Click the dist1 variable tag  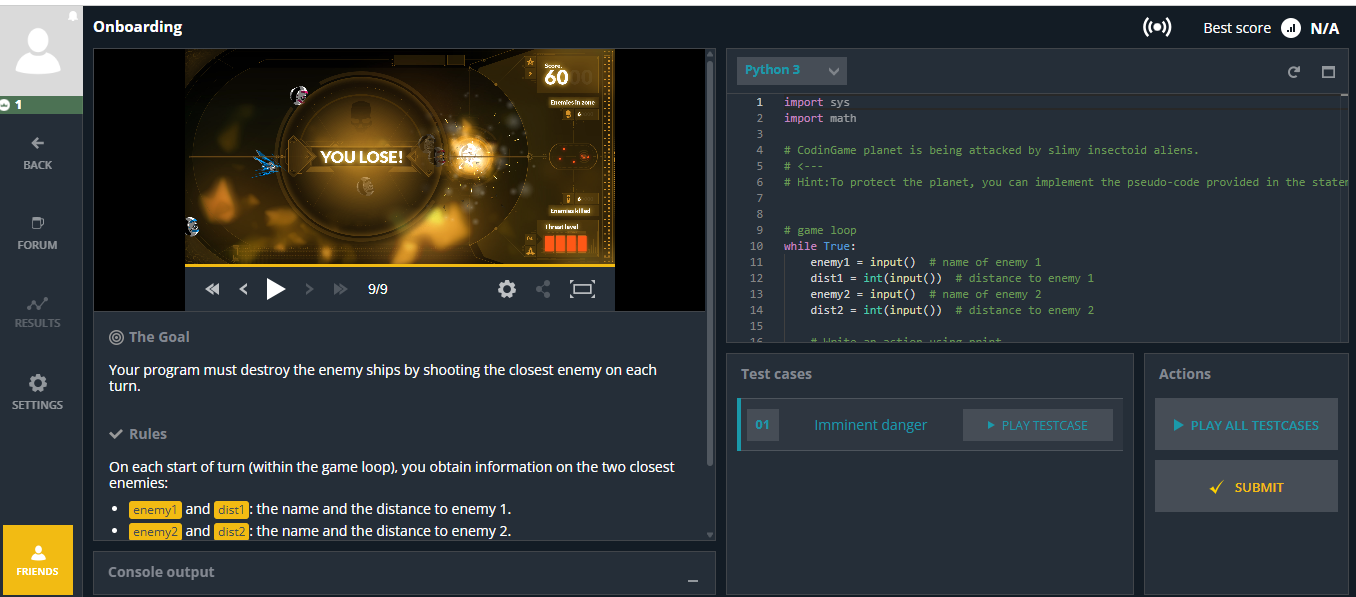point(231,510)
